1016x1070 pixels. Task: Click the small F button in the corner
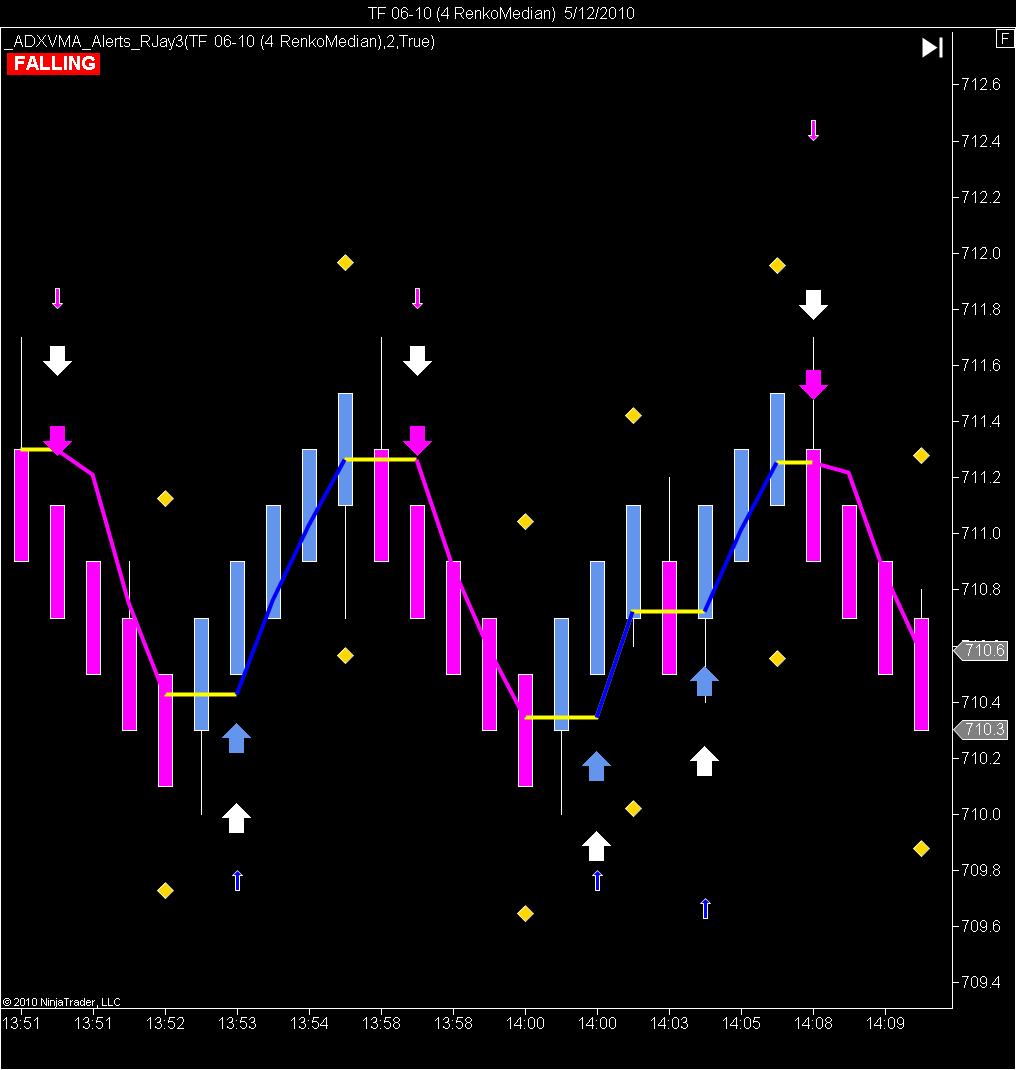pos(1004,39)
